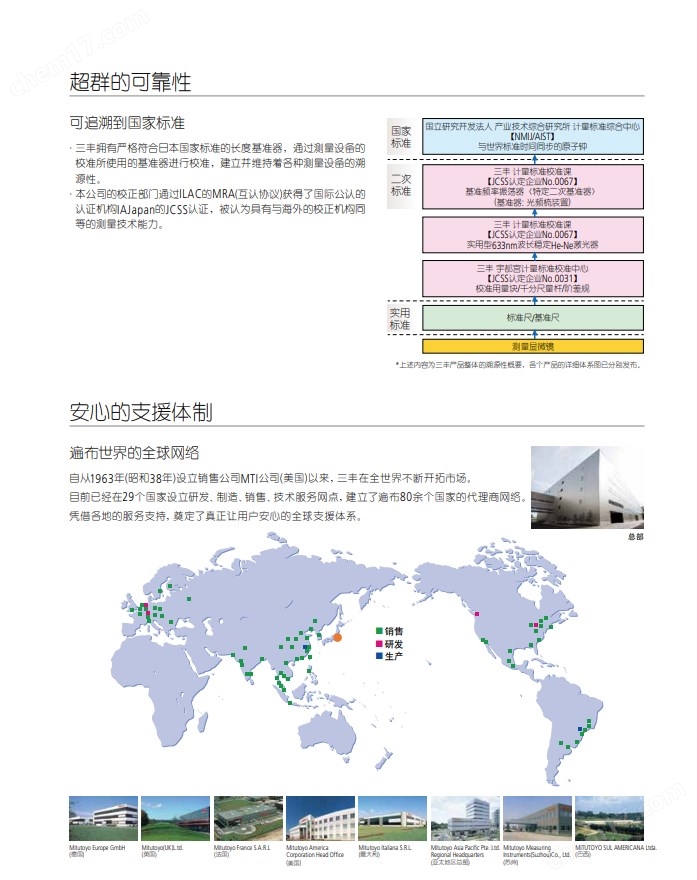Click the green 标准尺/基准尺 box
This screenshot has width=697, height=880.
[x=533, y=318]
